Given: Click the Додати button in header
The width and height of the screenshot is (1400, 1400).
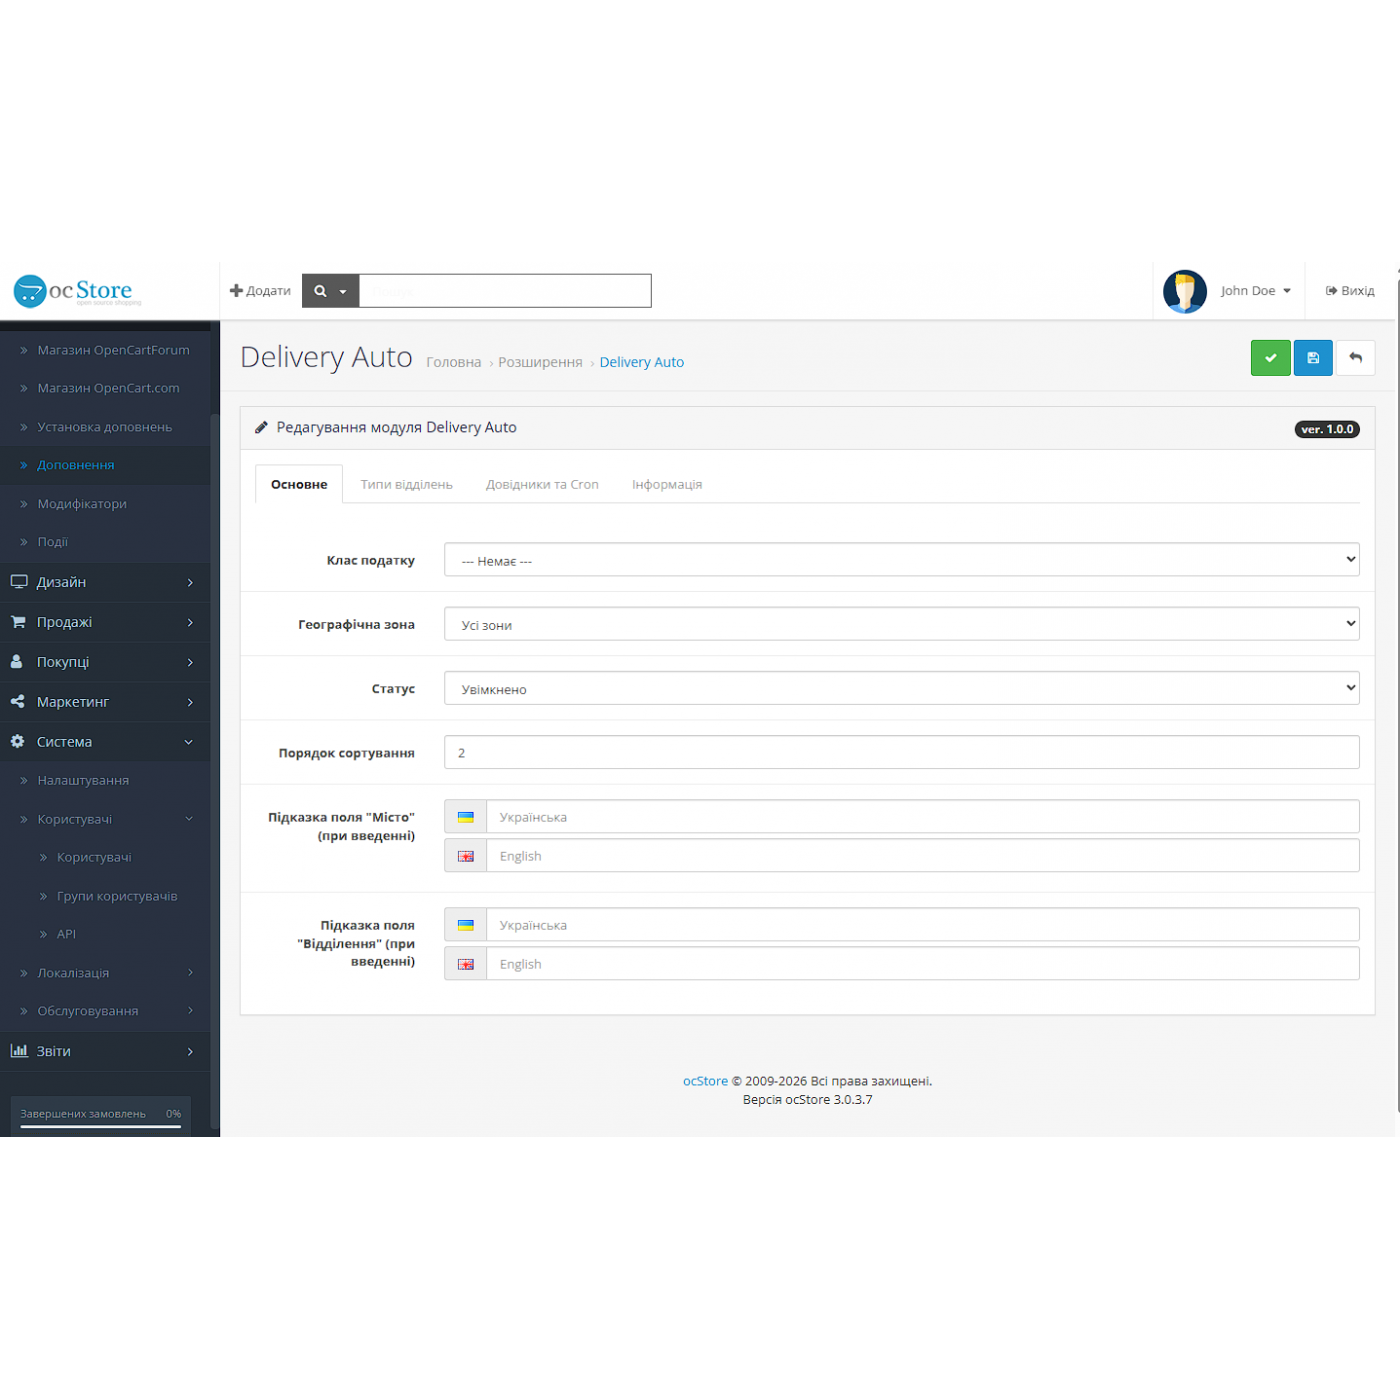Looking at the screenshot, I should 260,291.
